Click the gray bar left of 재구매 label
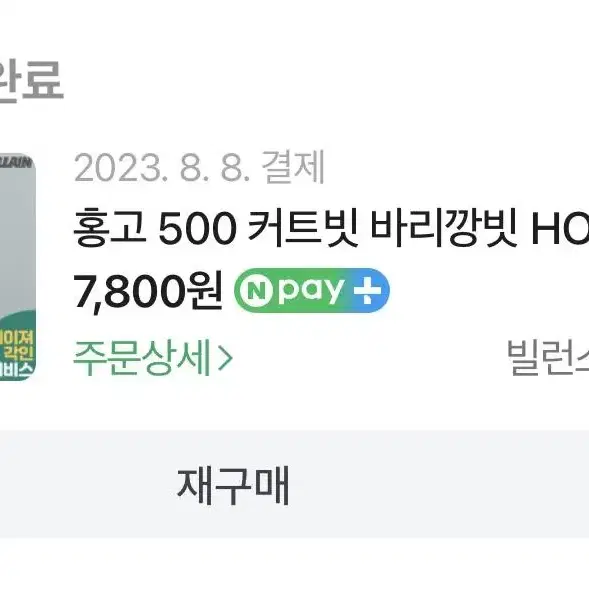Image resolution: width=589 pixels, height=589 pixels. (88, 485)
